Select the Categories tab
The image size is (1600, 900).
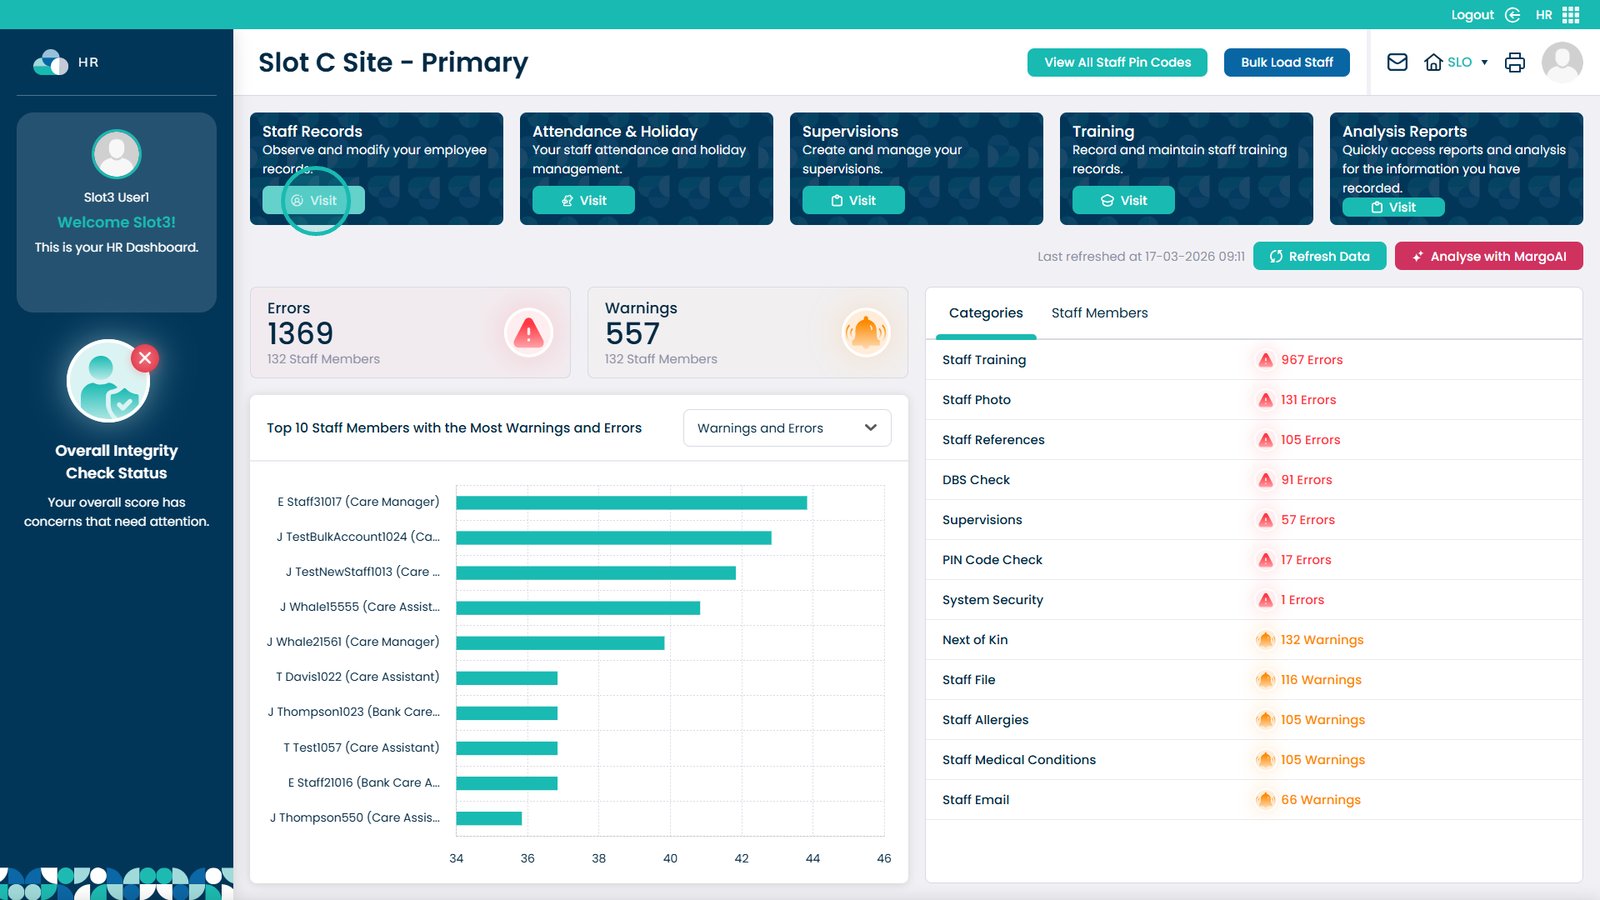point(985,313)
